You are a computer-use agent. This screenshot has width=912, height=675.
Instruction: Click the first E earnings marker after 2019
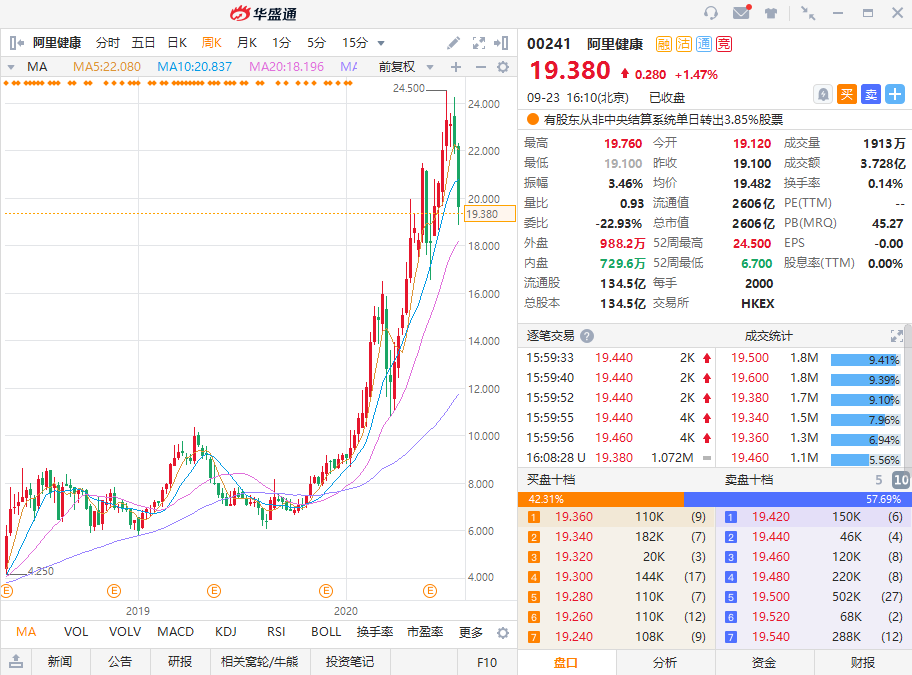point(214,591)
